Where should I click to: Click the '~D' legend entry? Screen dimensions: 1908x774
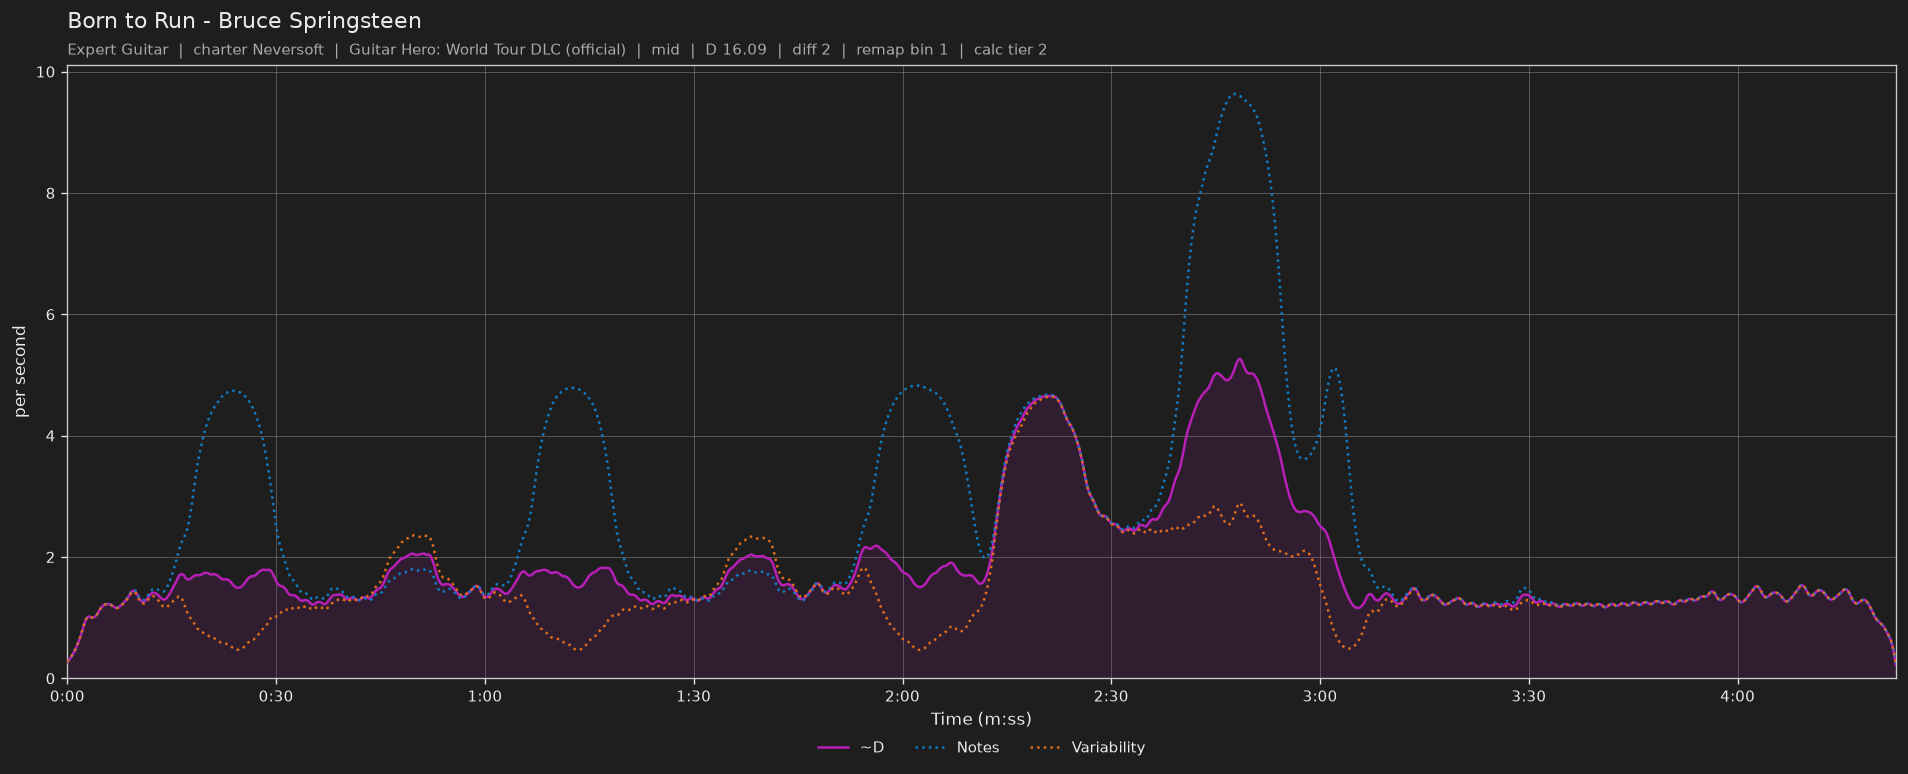[851, 748]
